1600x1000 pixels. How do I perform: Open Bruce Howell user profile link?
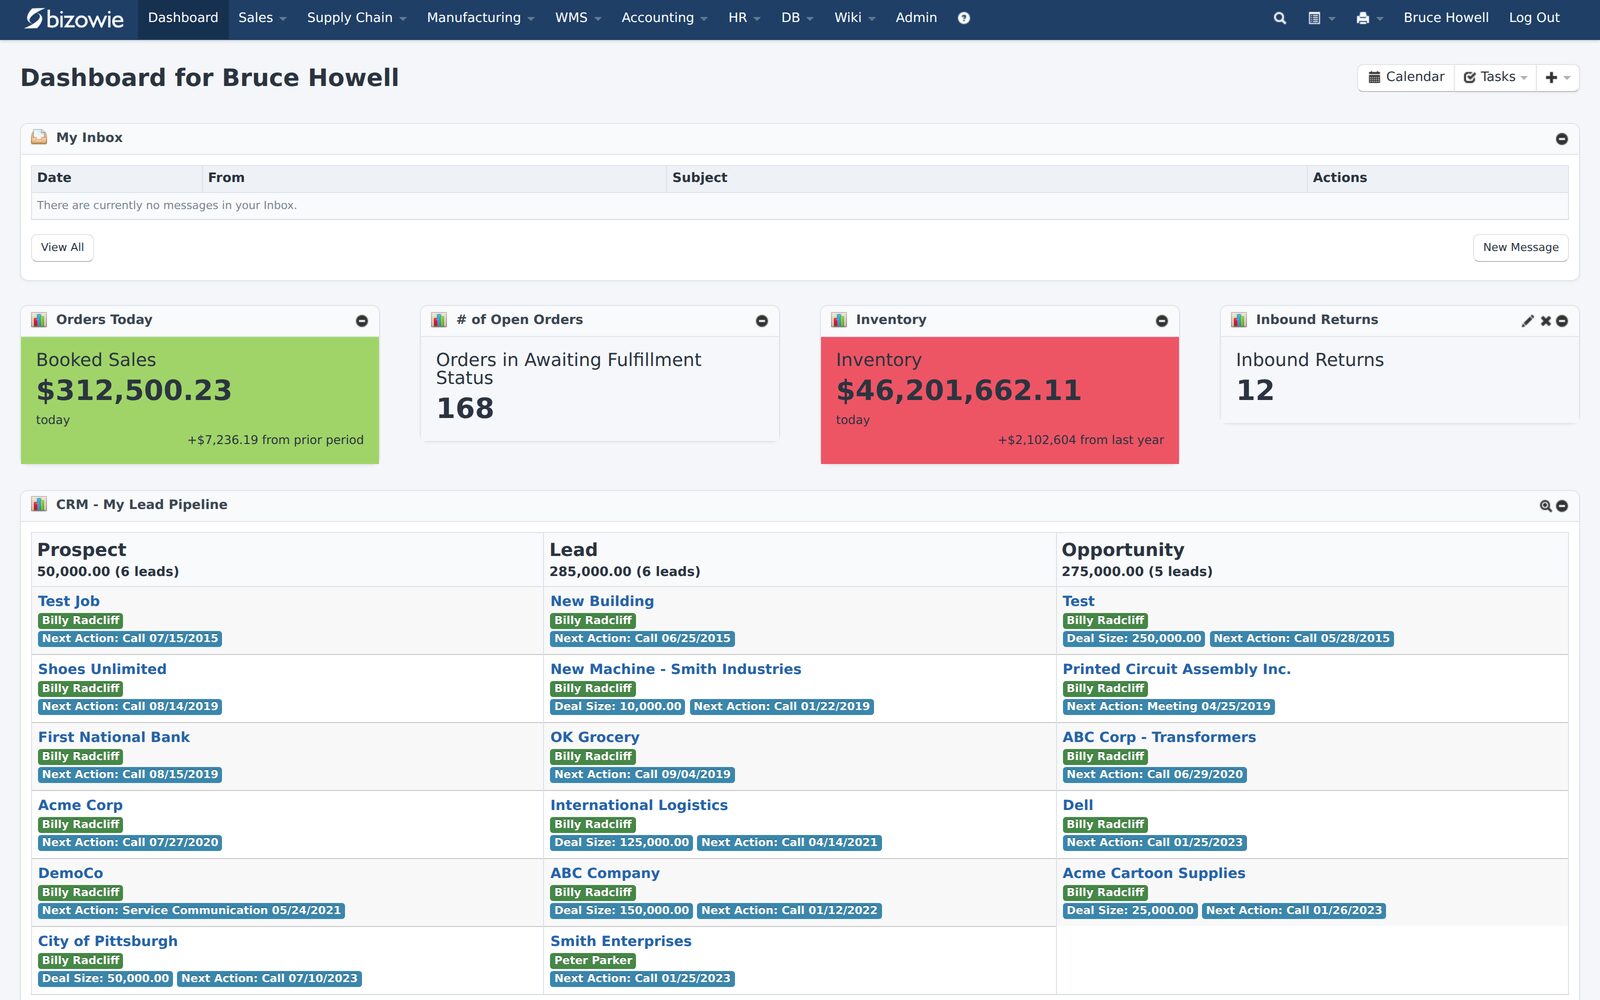[x=1445, y=18]
